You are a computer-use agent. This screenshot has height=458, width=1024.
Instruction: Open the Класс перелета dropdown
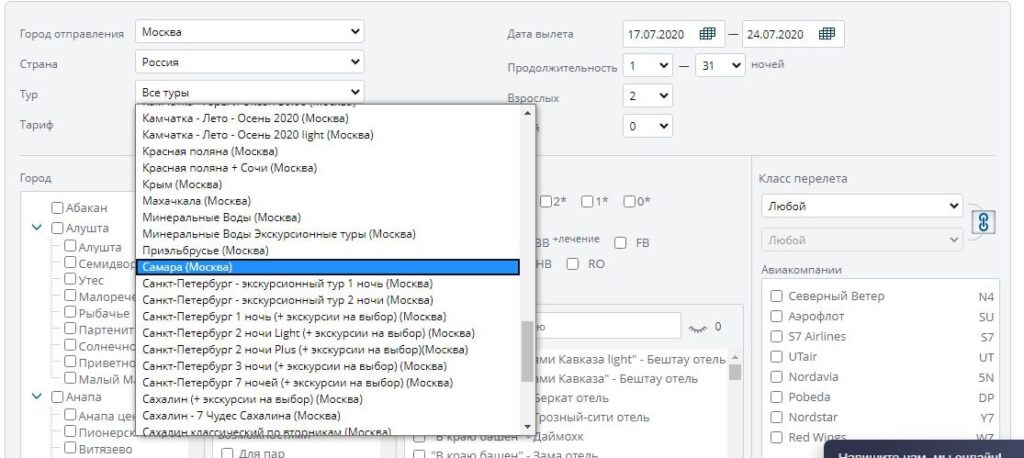click(861, 207)
